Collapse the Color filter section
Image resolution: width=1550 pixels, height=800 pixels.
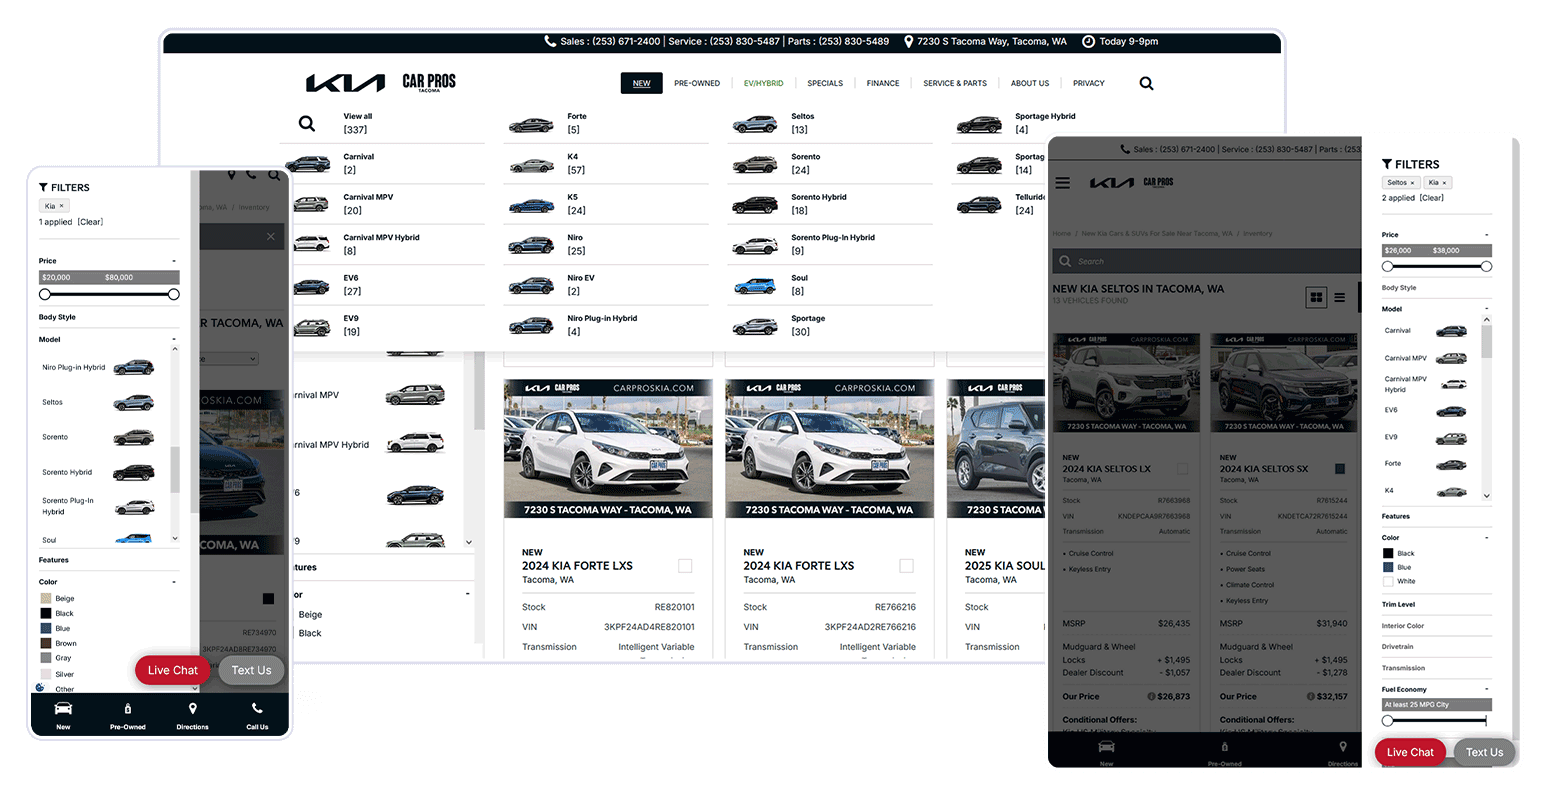point(1487,537)
